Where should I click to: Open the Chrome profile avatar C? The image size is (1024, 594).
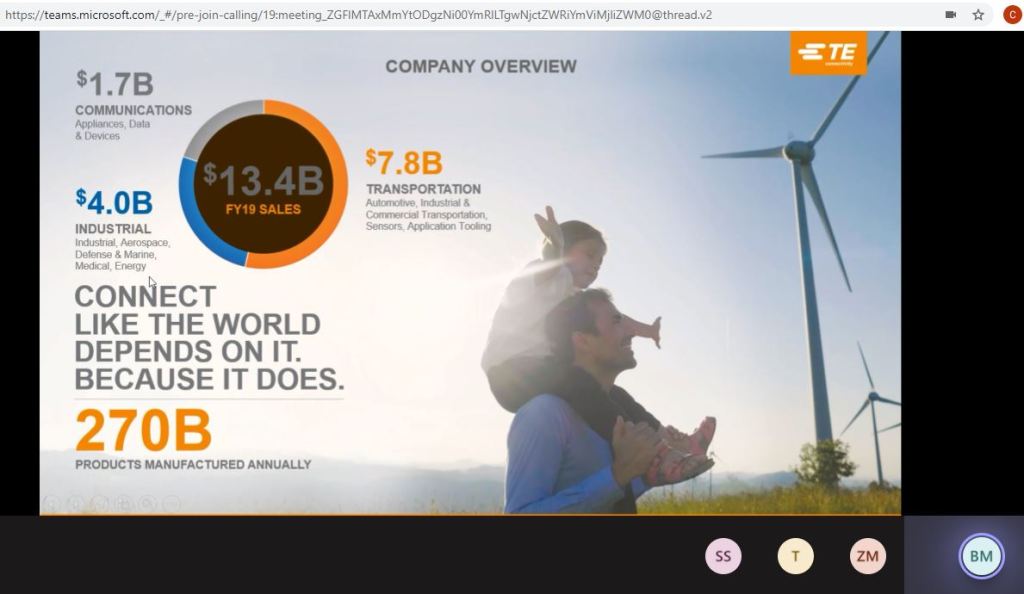1011,15
